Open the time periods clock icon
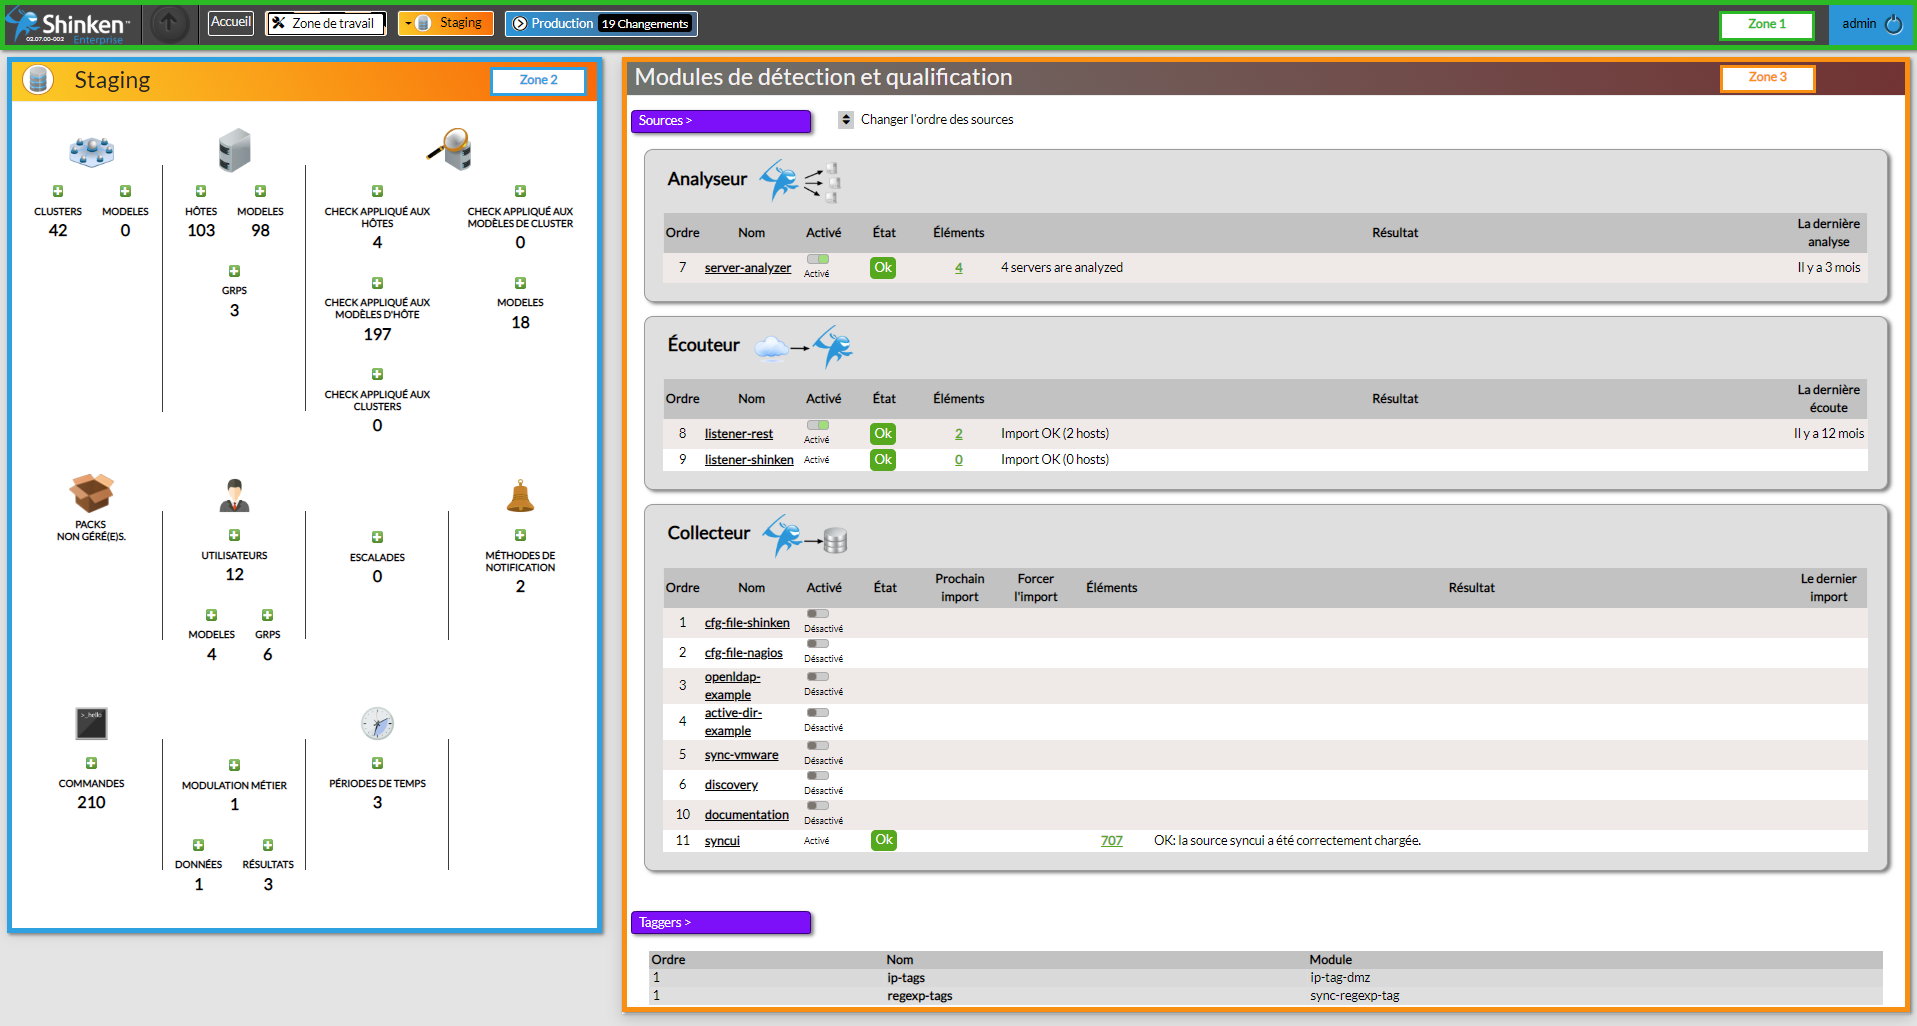 (377, 723)
